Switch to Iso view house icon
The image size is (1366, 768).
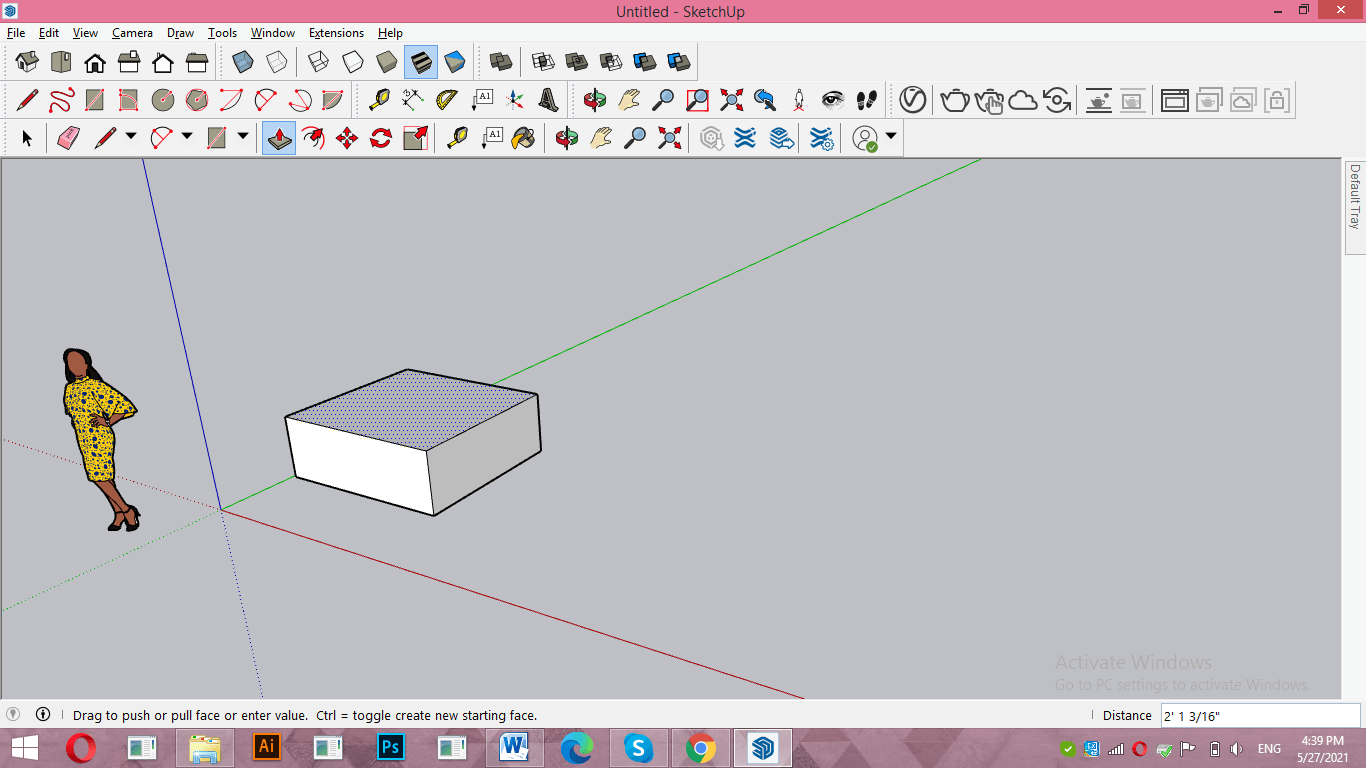27,62
